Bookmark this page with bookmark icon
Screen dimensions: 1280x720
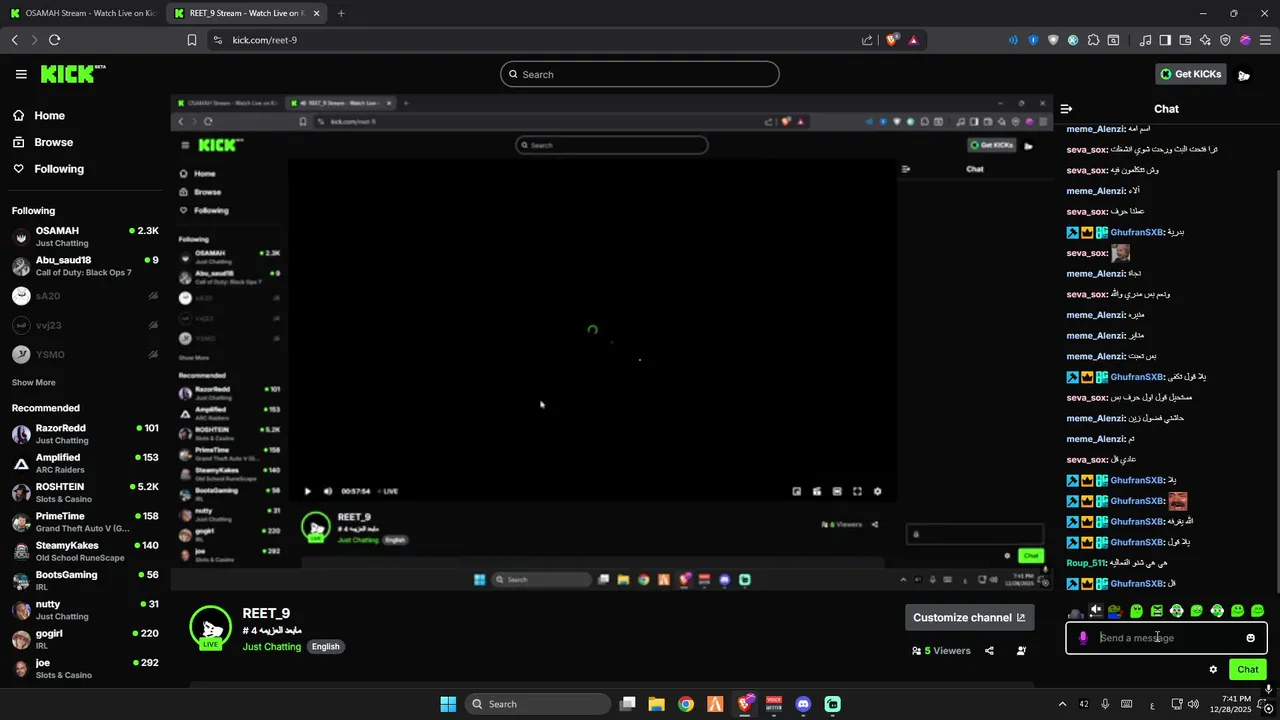[192, 40]
